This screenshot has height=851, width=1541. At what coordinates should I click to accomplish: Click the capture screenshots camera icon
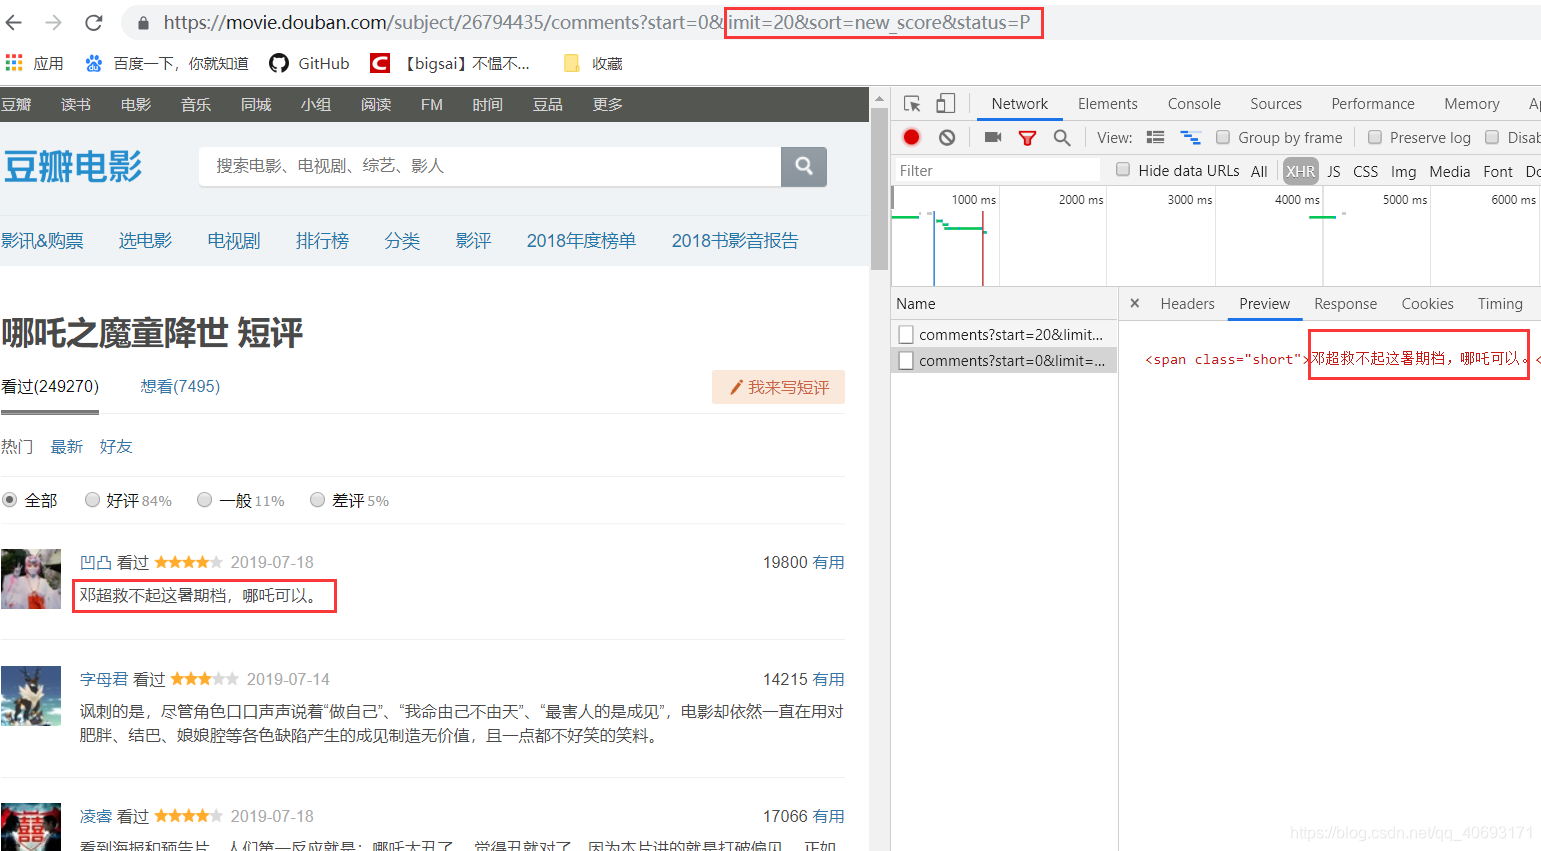point(993,137)
